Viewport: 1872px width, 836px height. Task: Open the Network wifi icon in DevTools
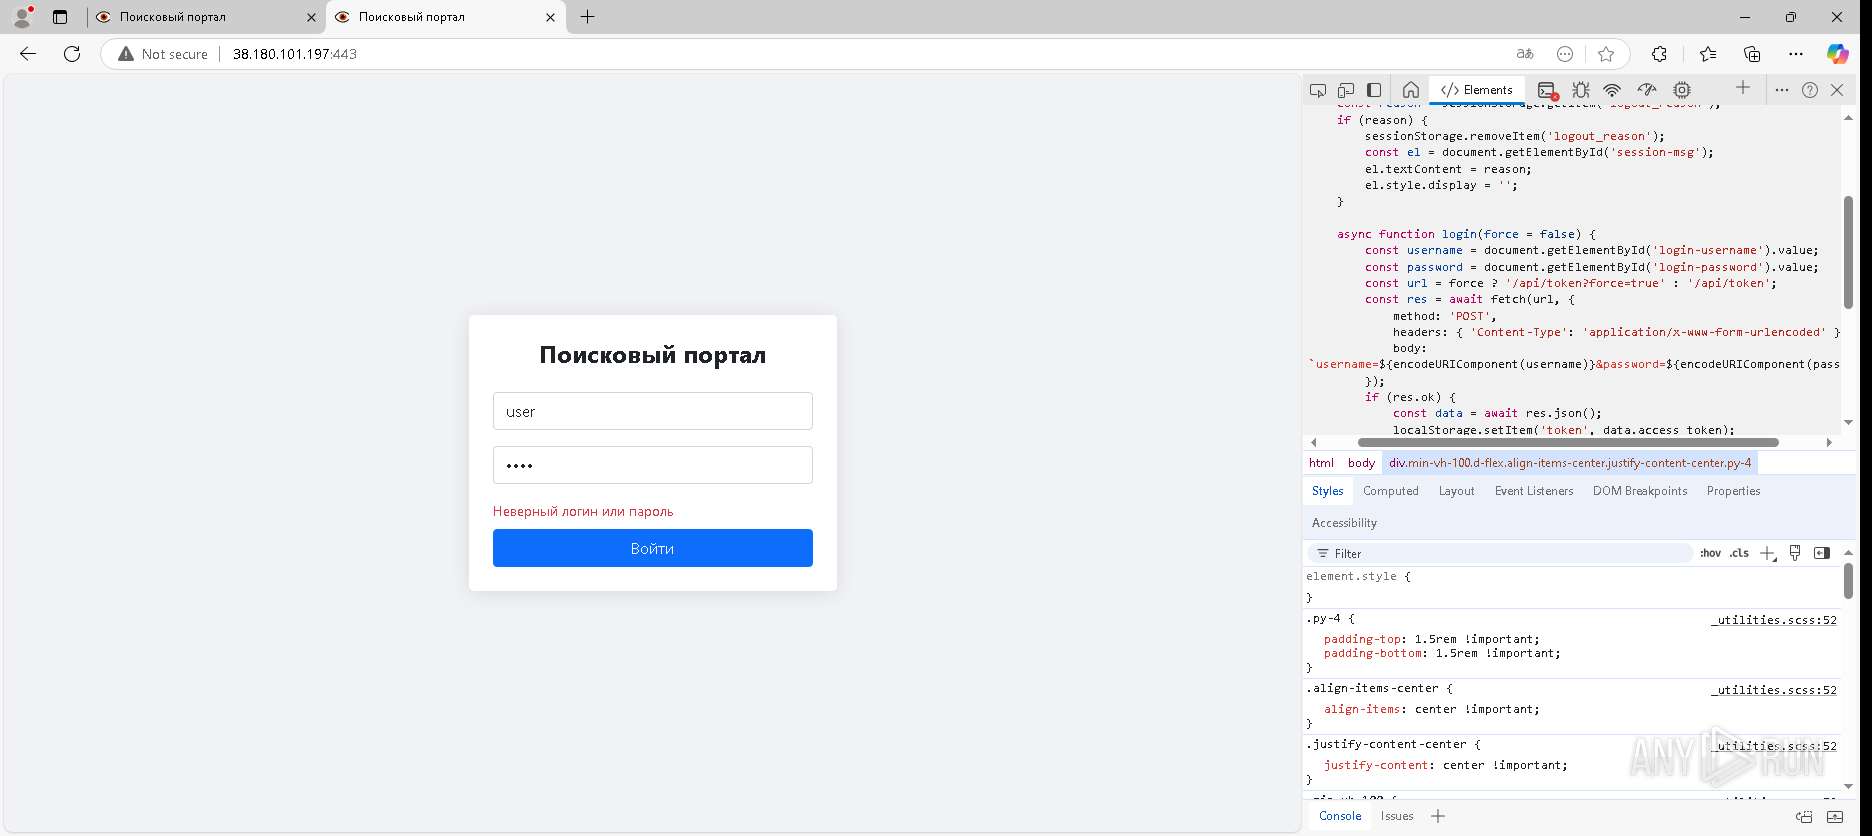pyautogui.click(x=1612, y=90)
